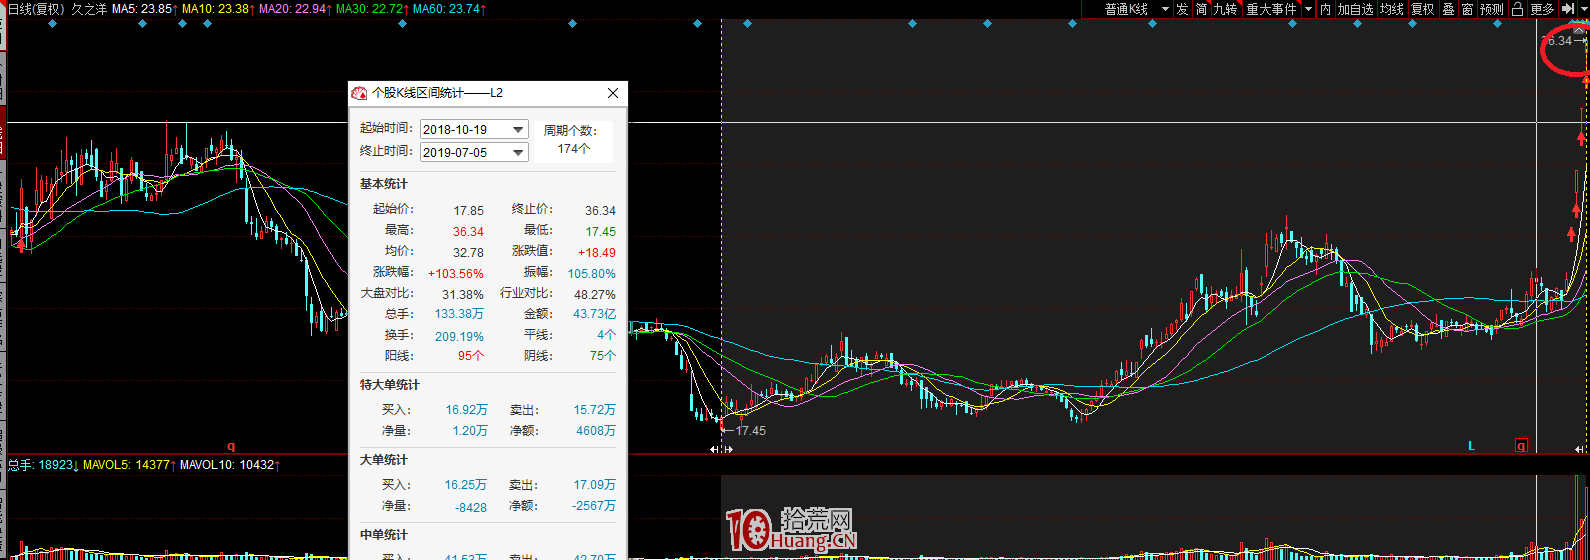
Task: Click the blue L marker on chart
Action: (x=1471, y=446)
